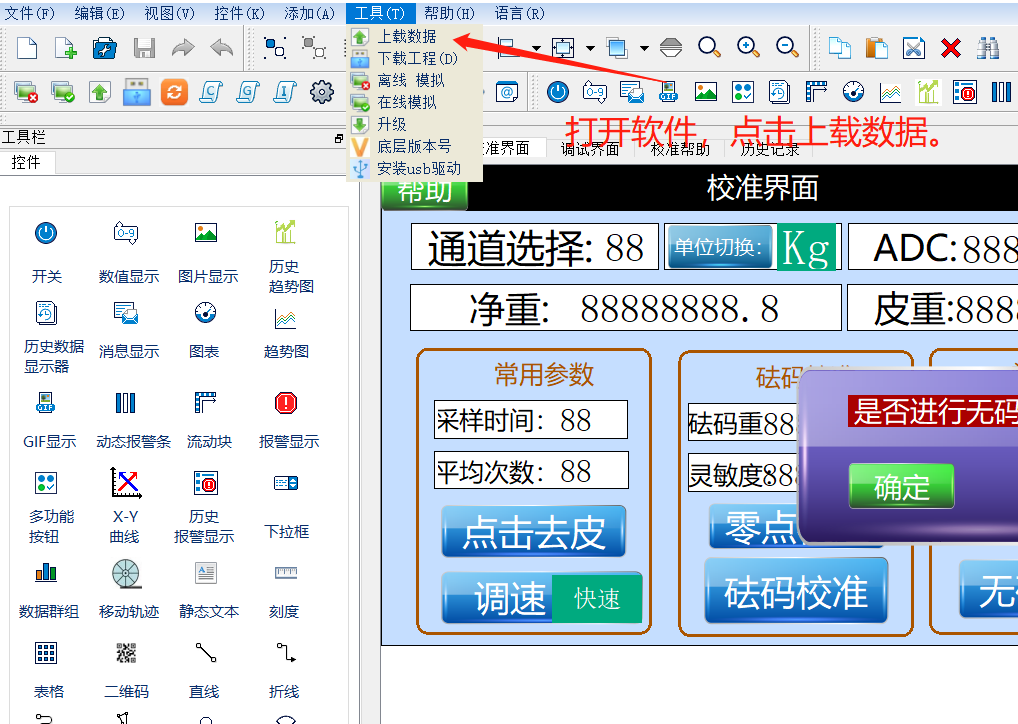
Task: Select the 表格 table control in palette
Action: click(x=47, y=671)
